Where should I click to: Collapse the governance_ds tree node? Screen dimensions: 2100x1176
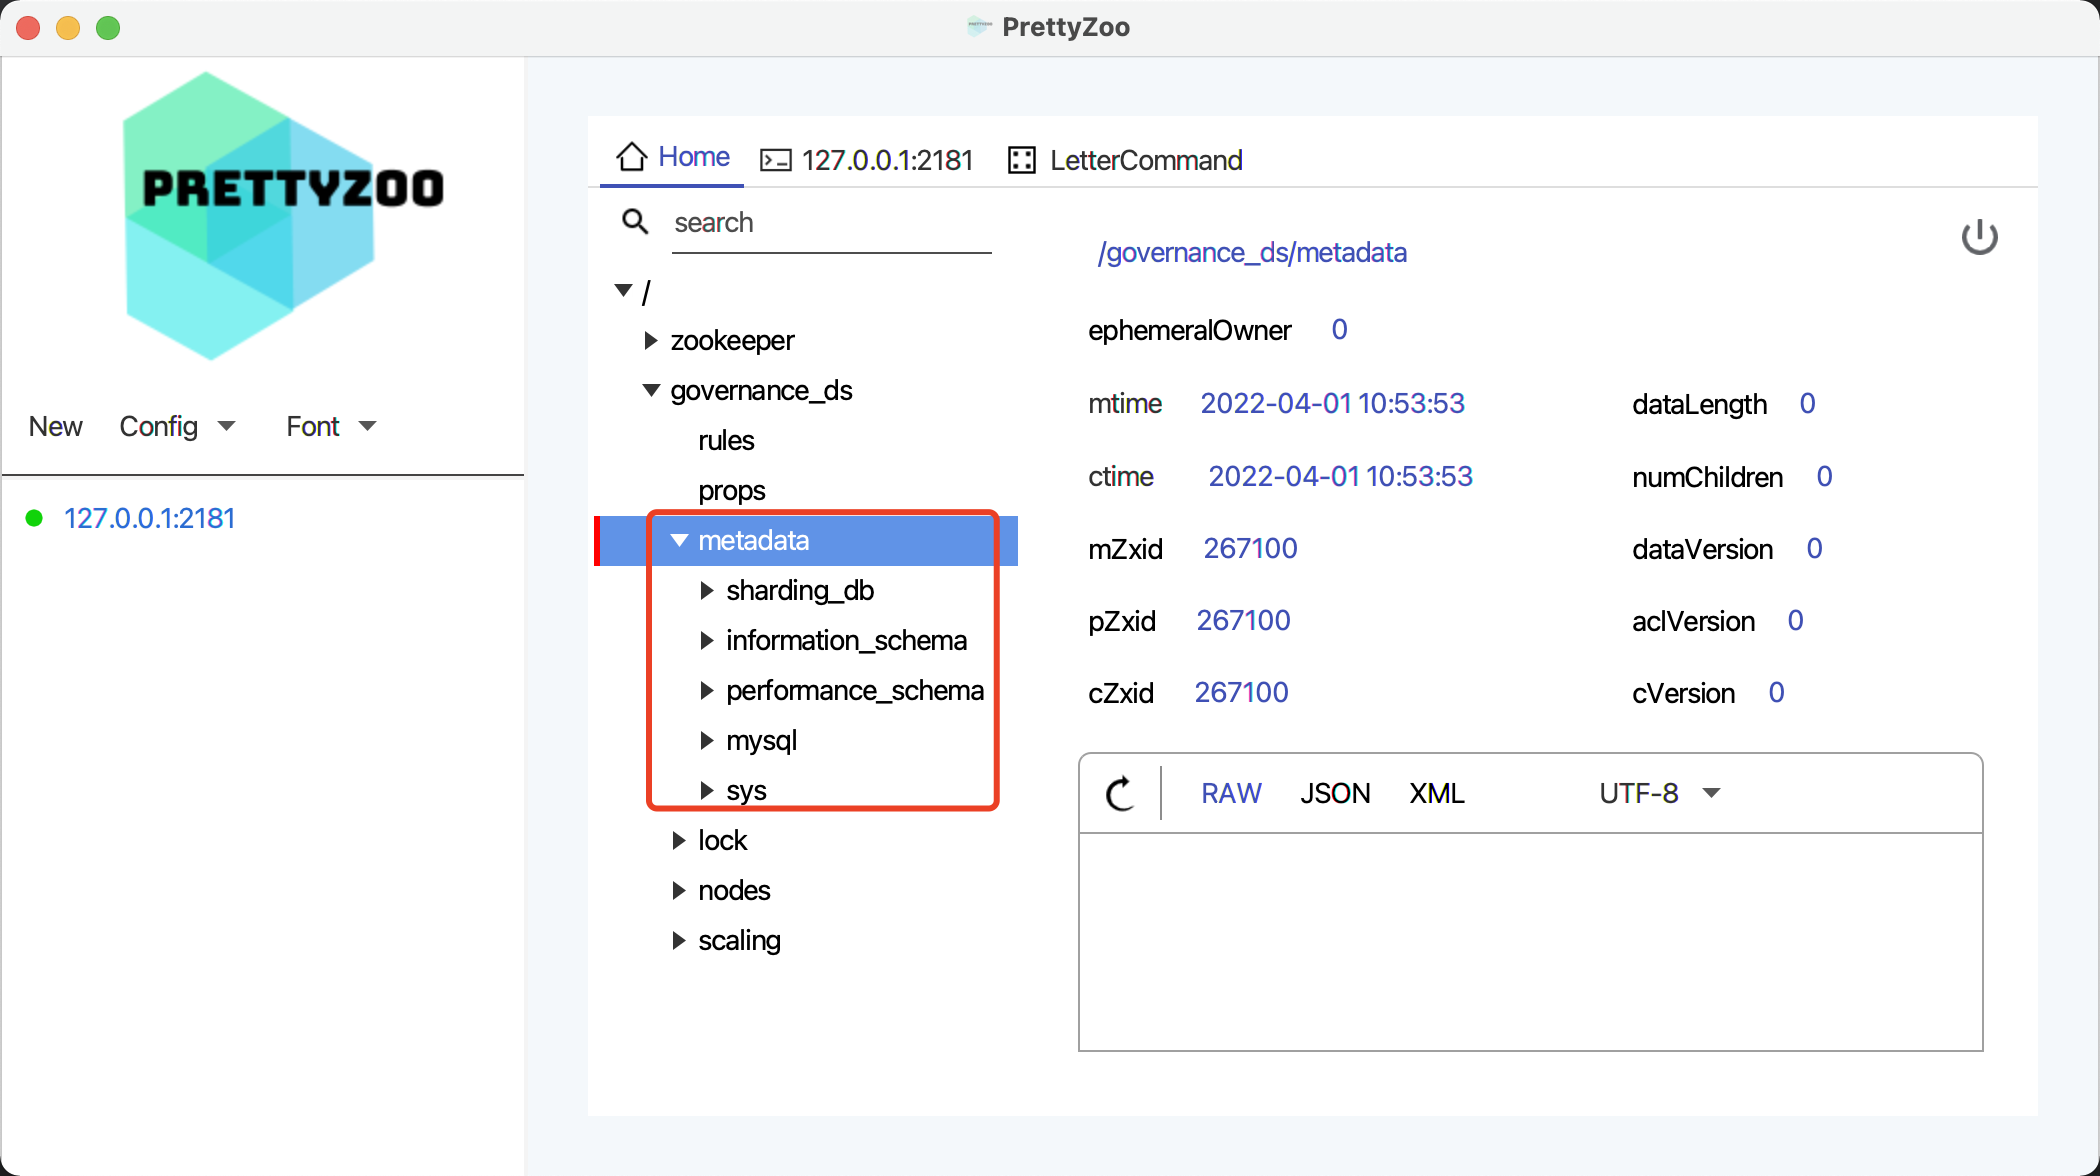(651, 391)
